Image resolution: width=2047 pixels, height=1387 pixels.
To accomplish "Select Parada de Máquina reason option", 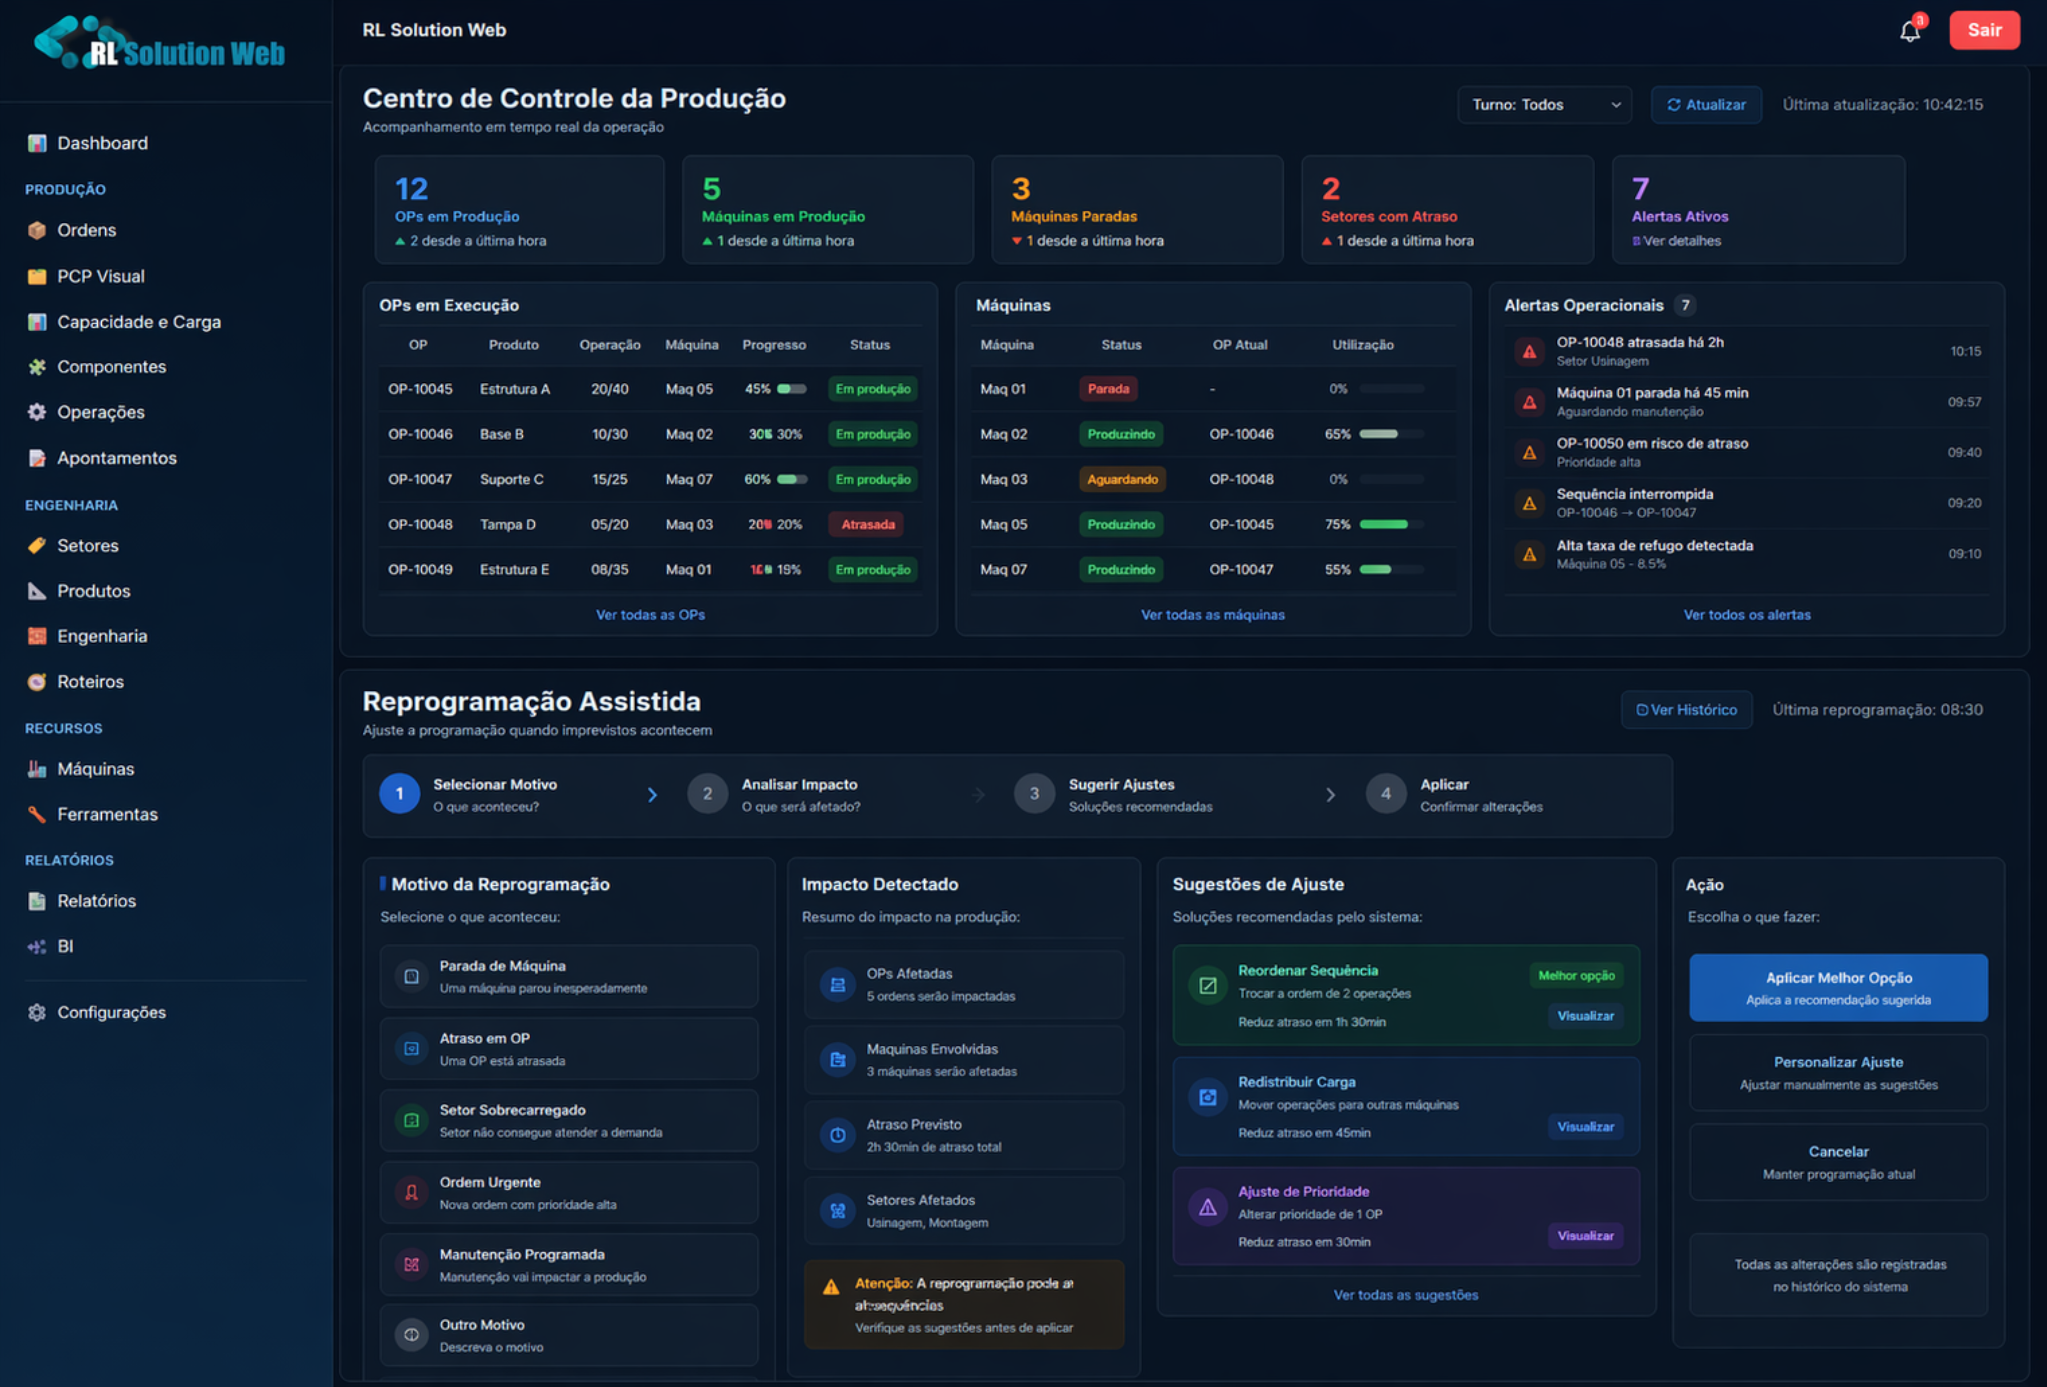I will (568, 976).
